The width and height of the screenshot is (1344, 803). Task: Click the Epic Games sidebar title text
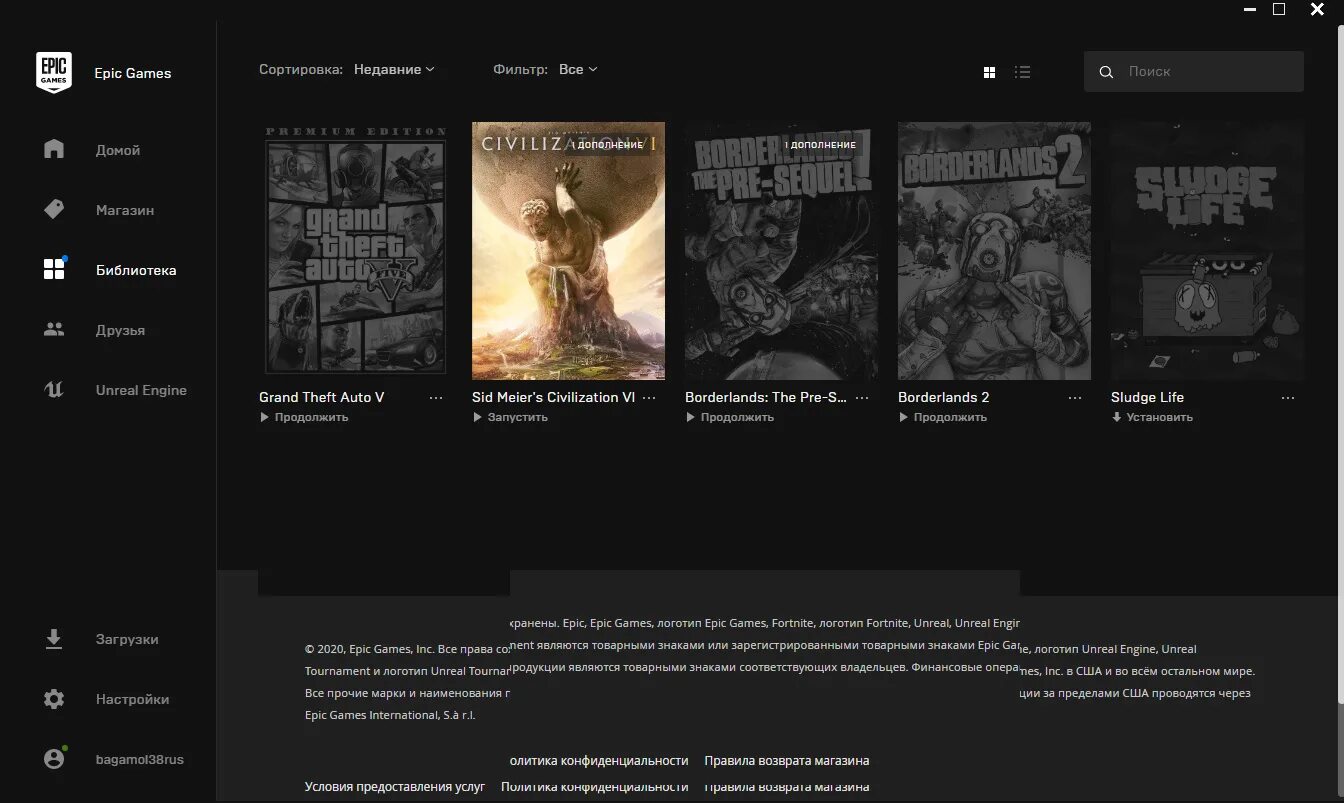132,73
